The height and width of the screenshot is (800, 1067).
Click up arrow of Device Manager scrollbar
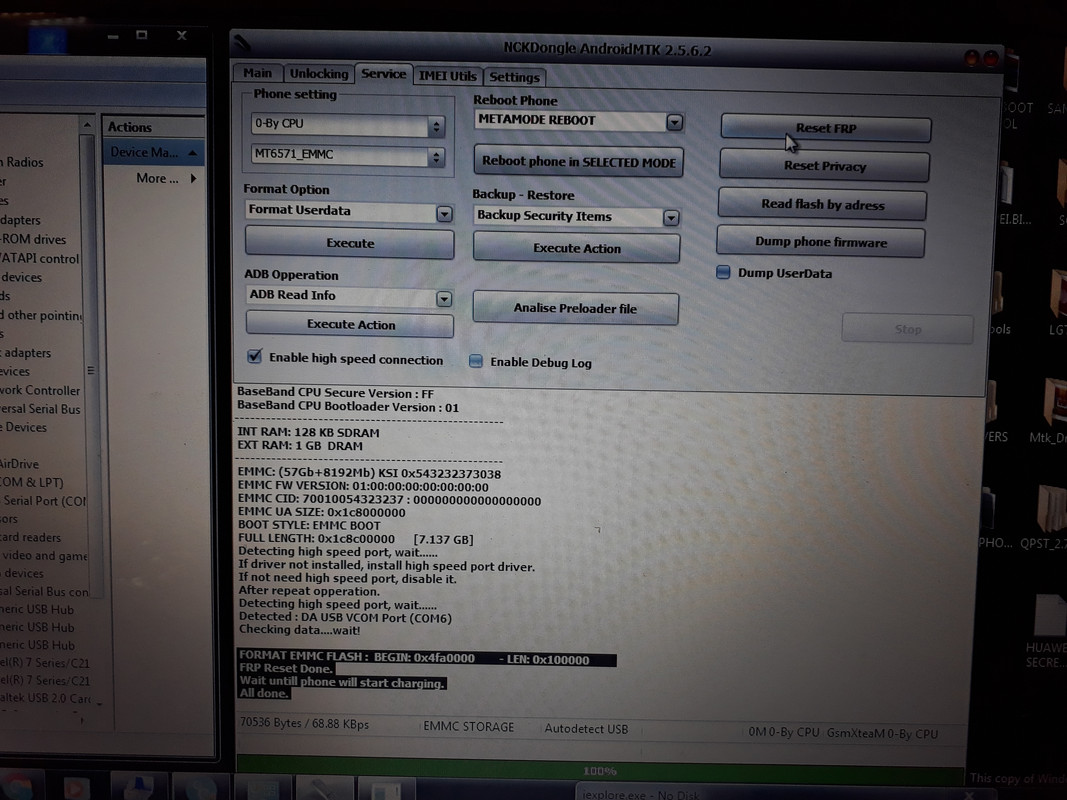pos(86,125)
